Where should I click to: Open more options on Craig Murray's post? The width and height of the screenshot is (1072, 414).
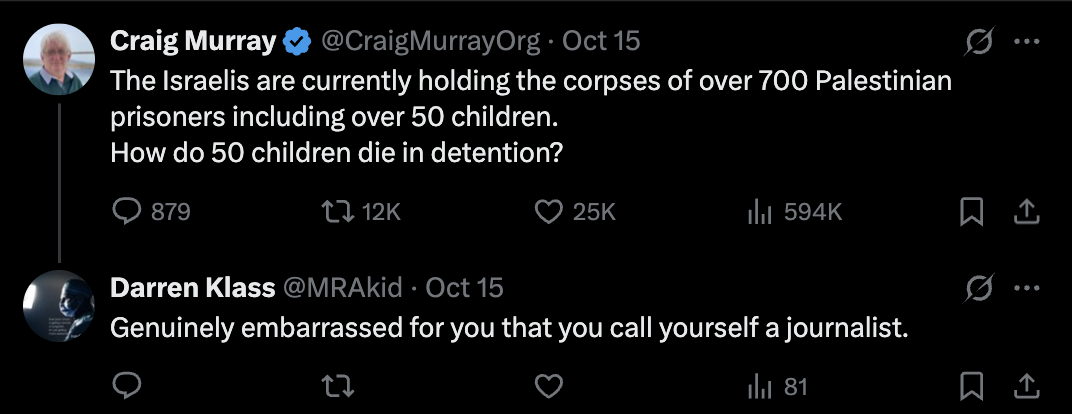(x=1026, y=42)
